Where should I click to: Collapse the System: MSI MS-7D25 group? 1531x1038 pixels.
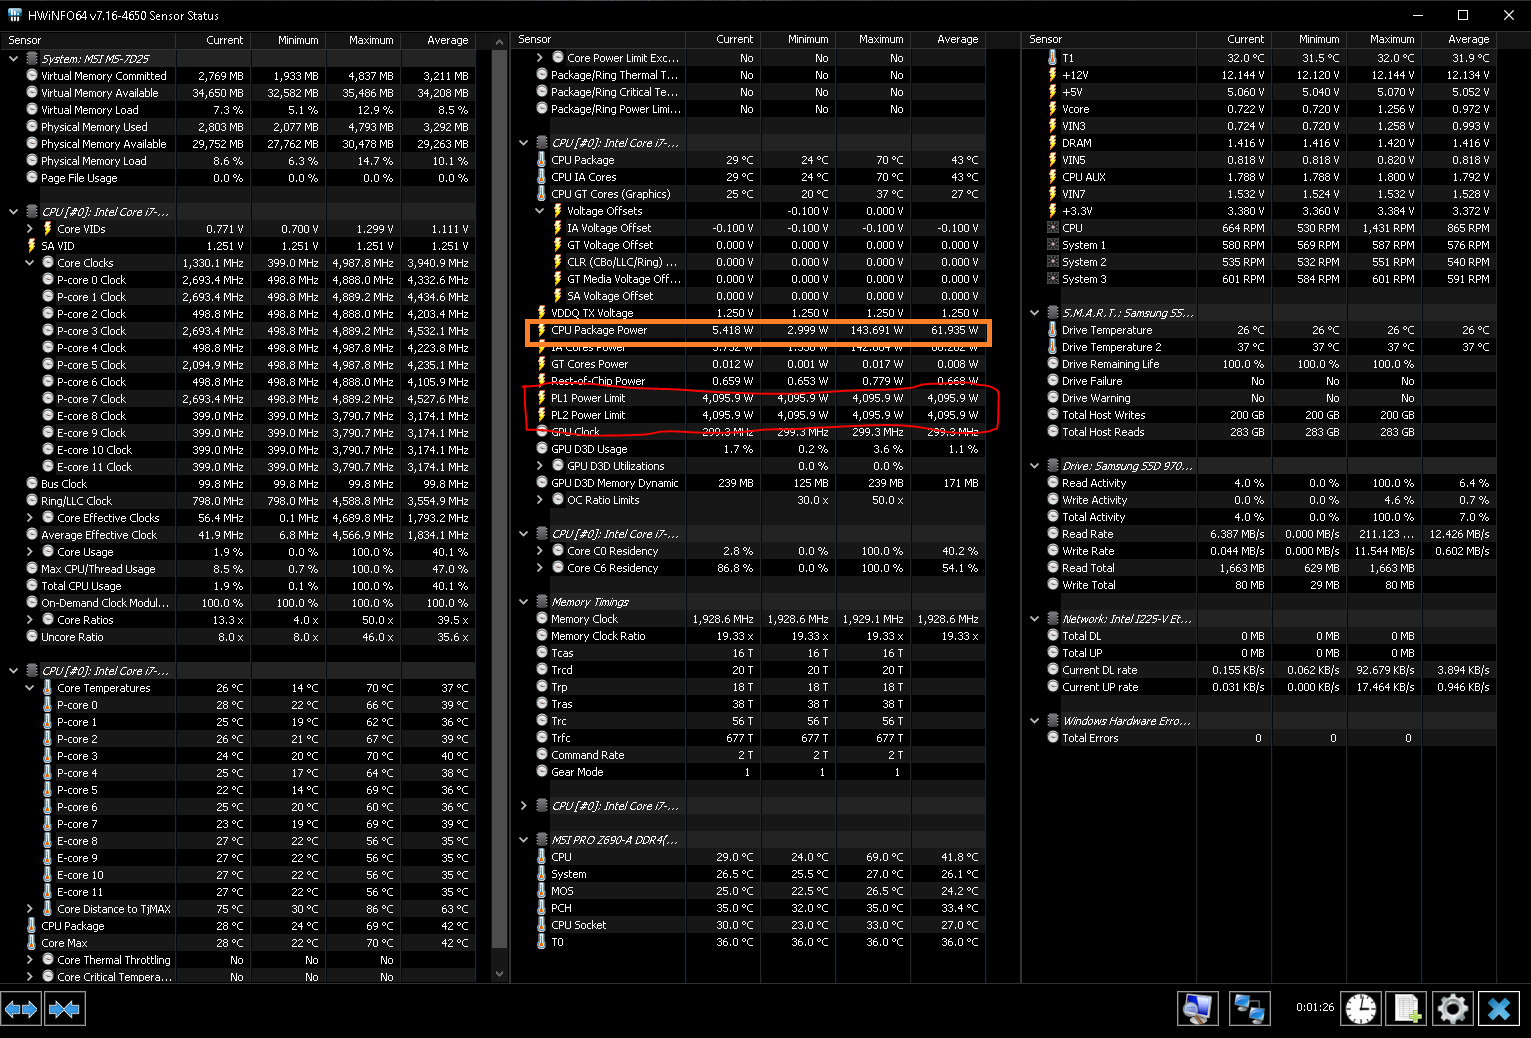(x=13, y=59)
